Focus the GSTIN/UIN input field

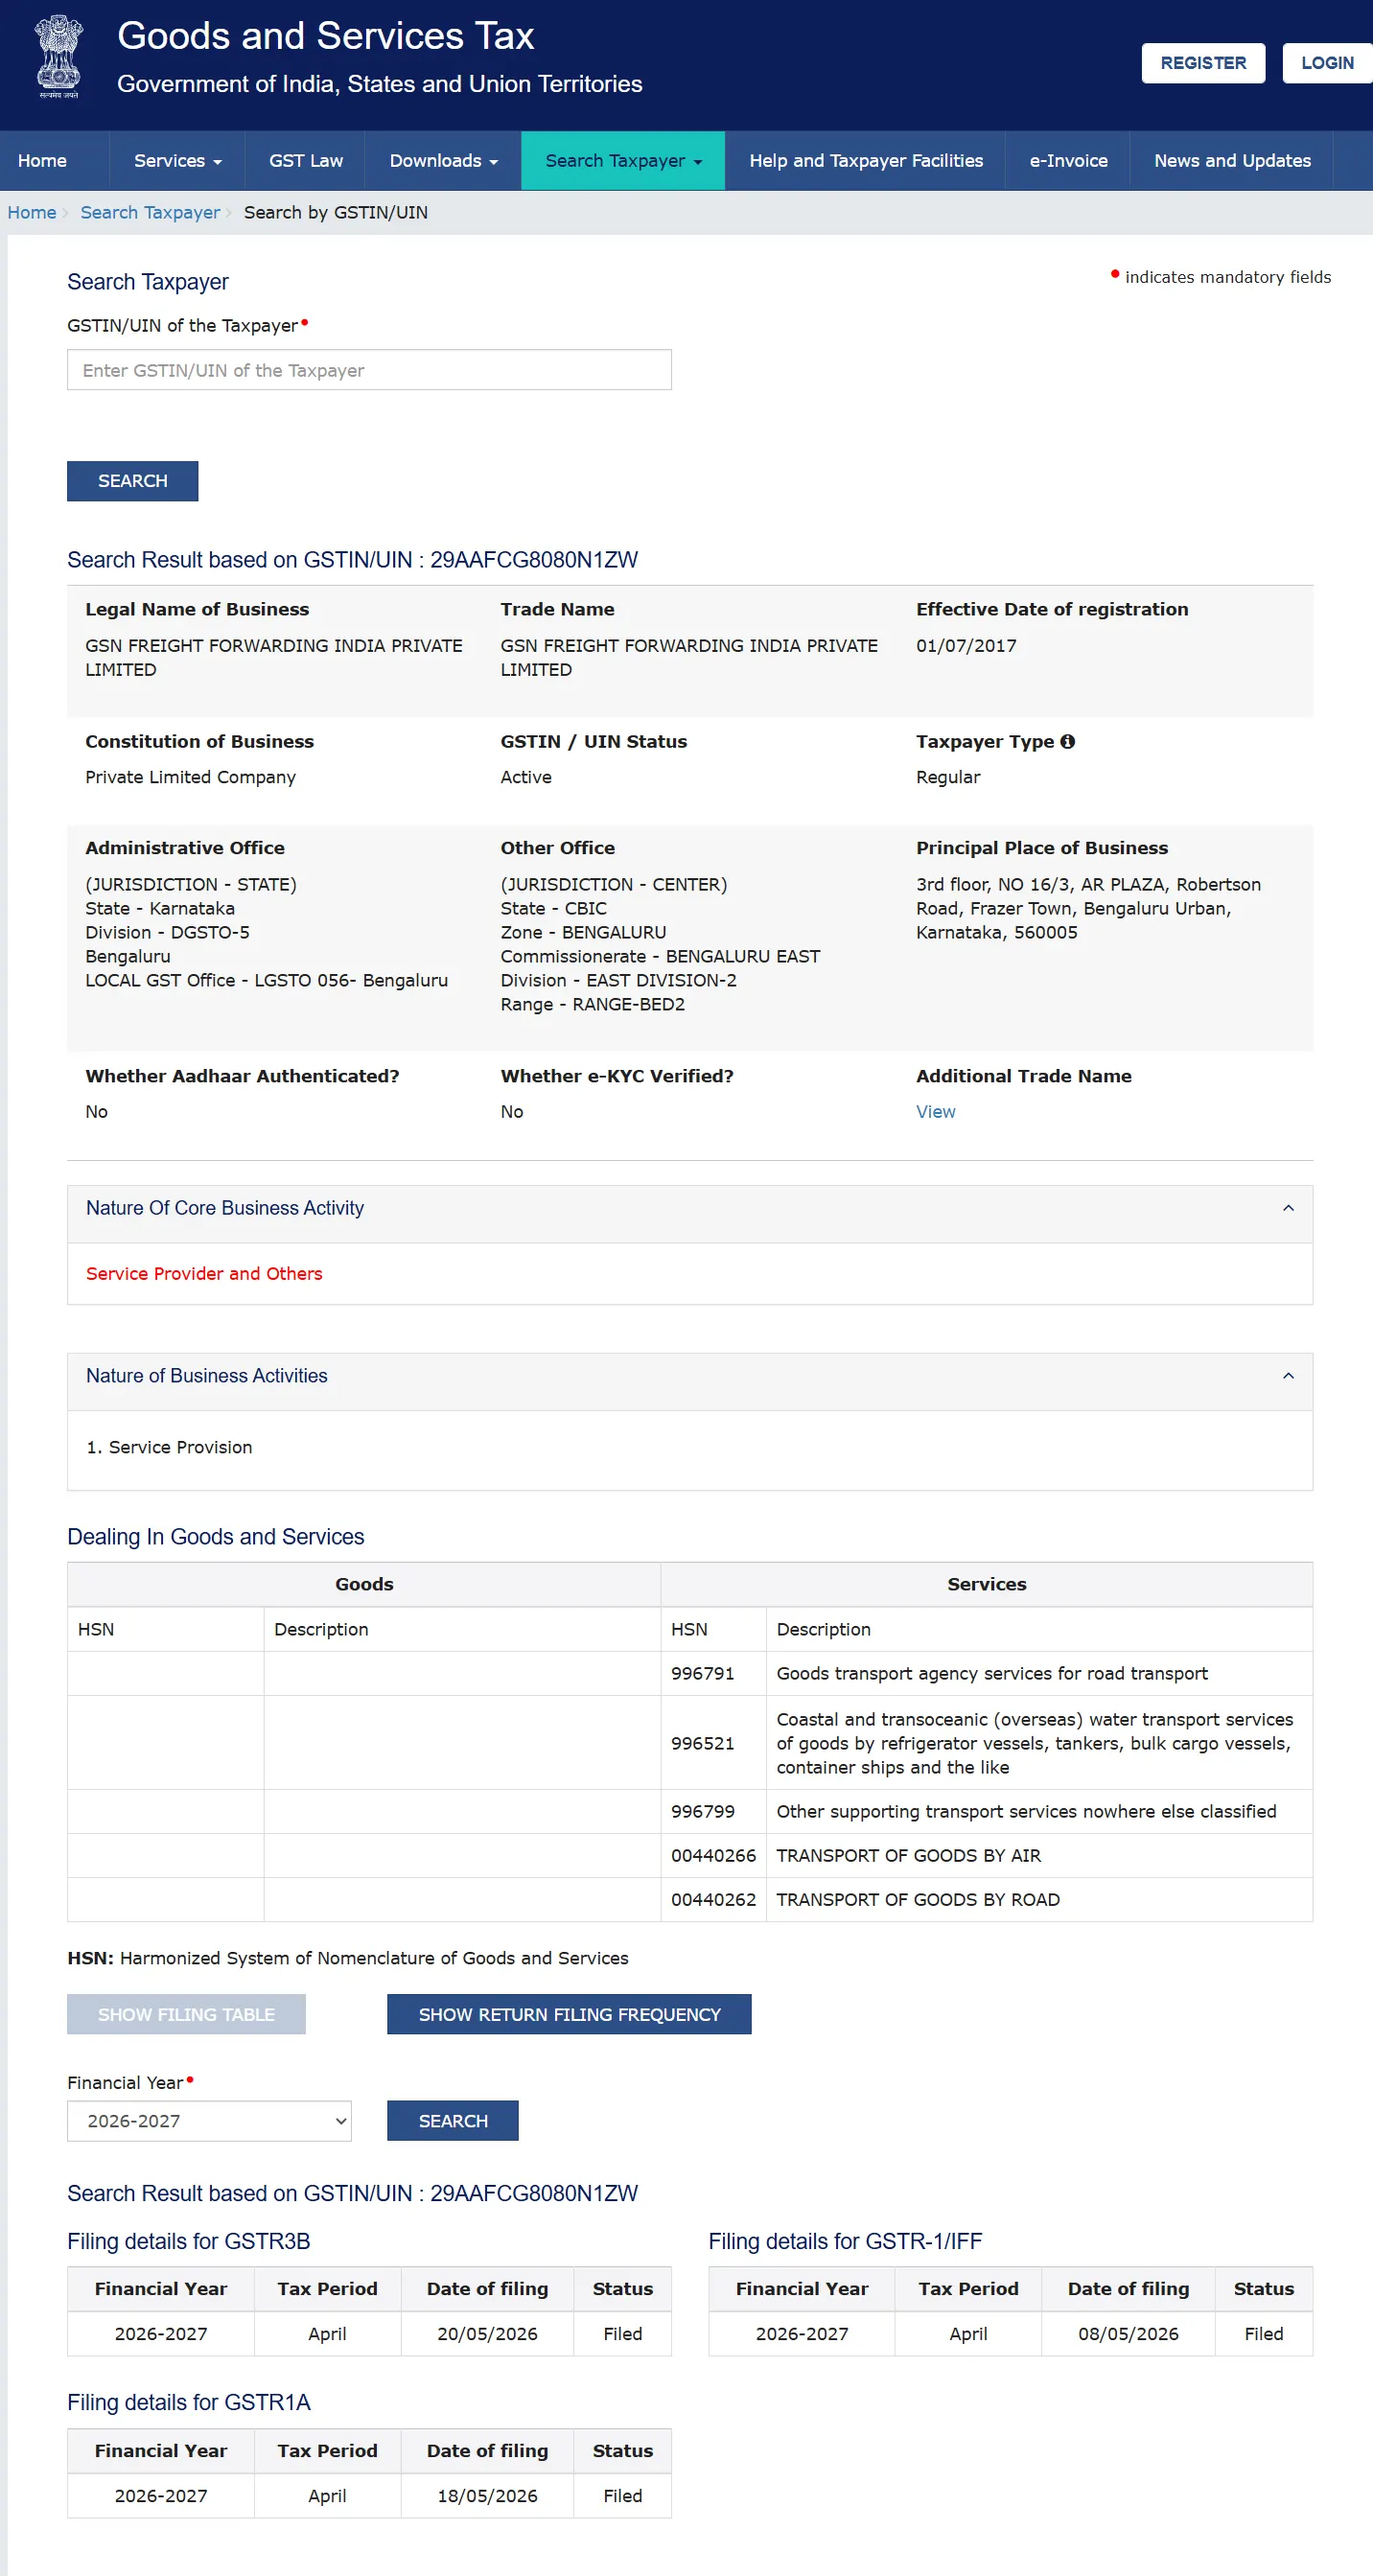point(369,370)
